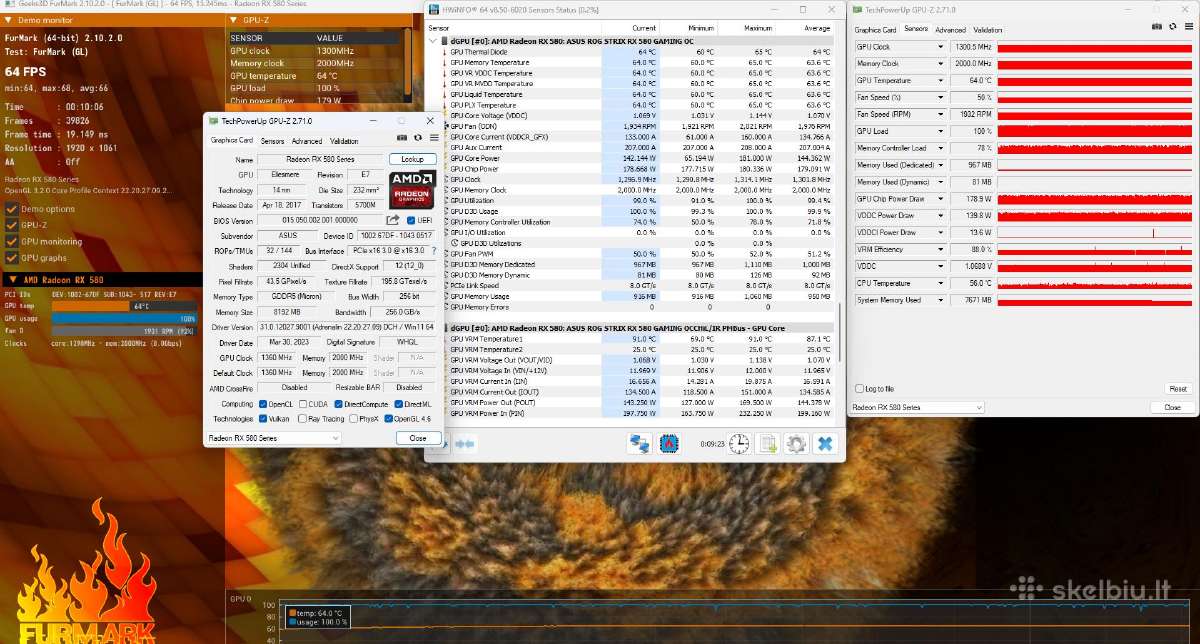Switch to Graphics Card tab in GPU-Z Sensors window
Viewport: 1200px width, 644px height.
click(876, 30)
